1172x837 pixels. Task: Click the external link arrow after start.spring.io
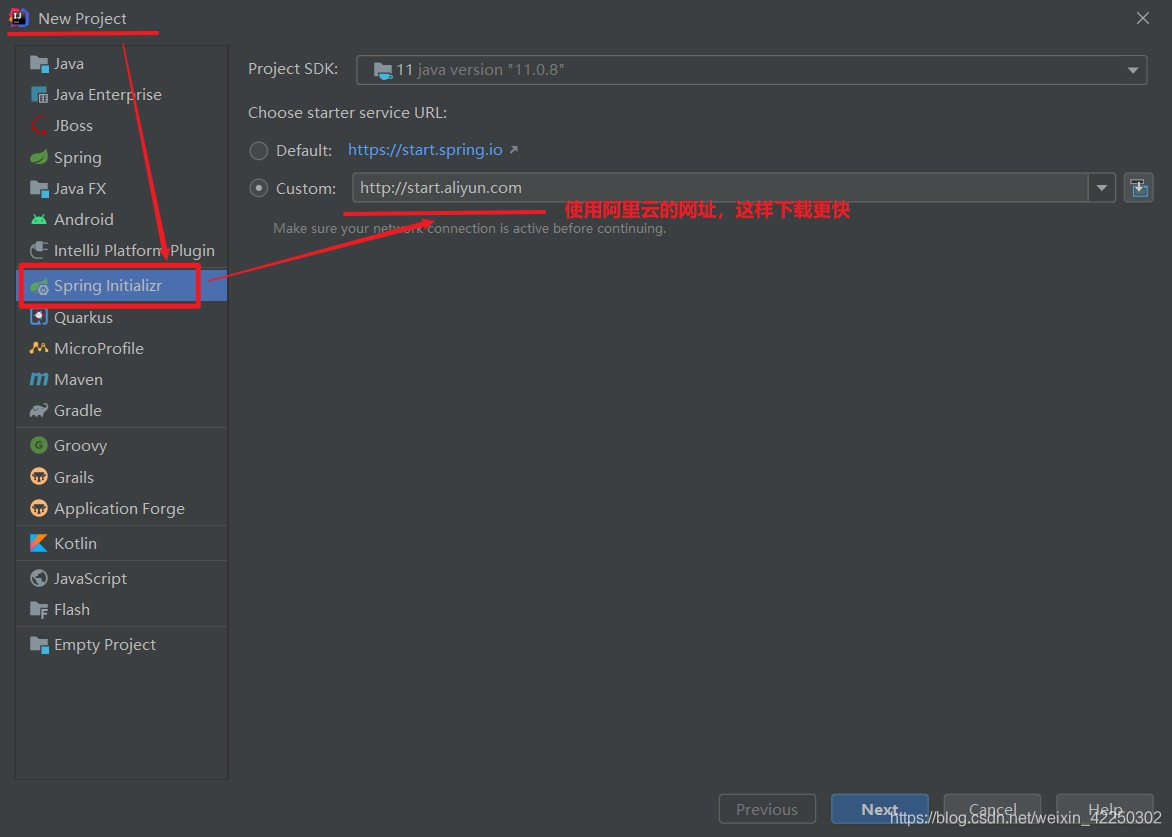click(x=513, y=150)
